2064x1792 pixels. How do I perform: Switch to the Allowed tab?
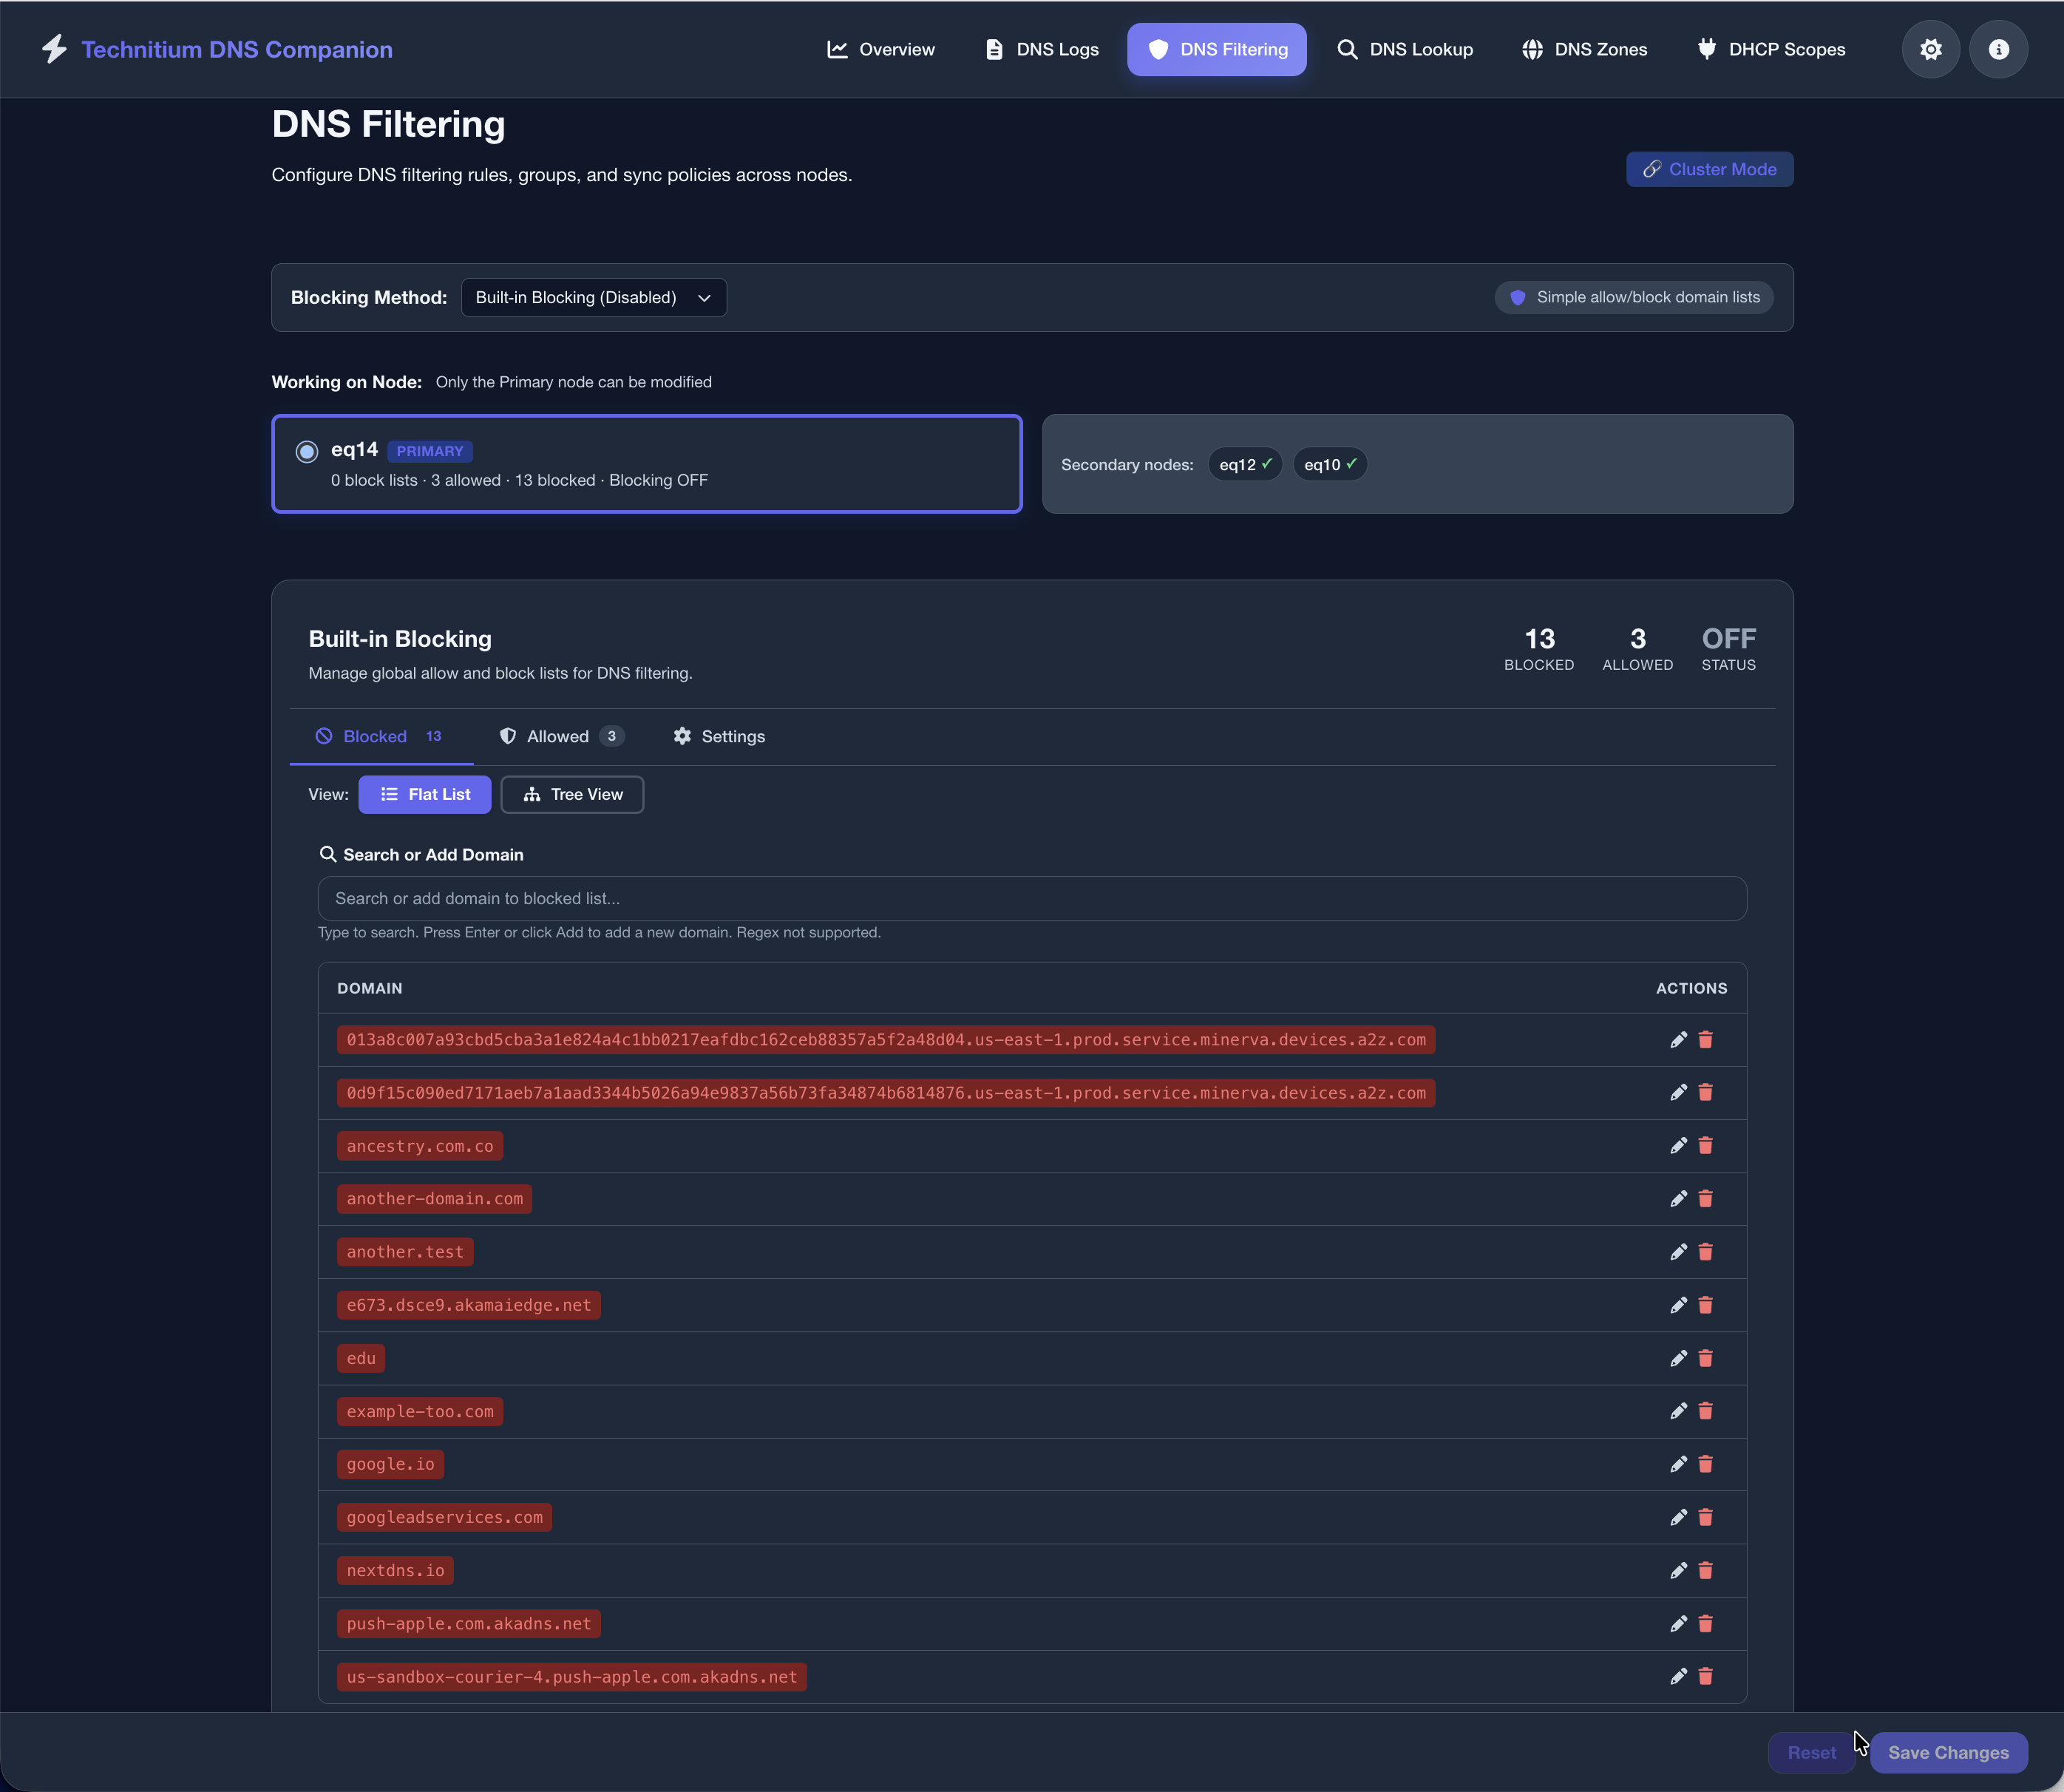(559, 736)
